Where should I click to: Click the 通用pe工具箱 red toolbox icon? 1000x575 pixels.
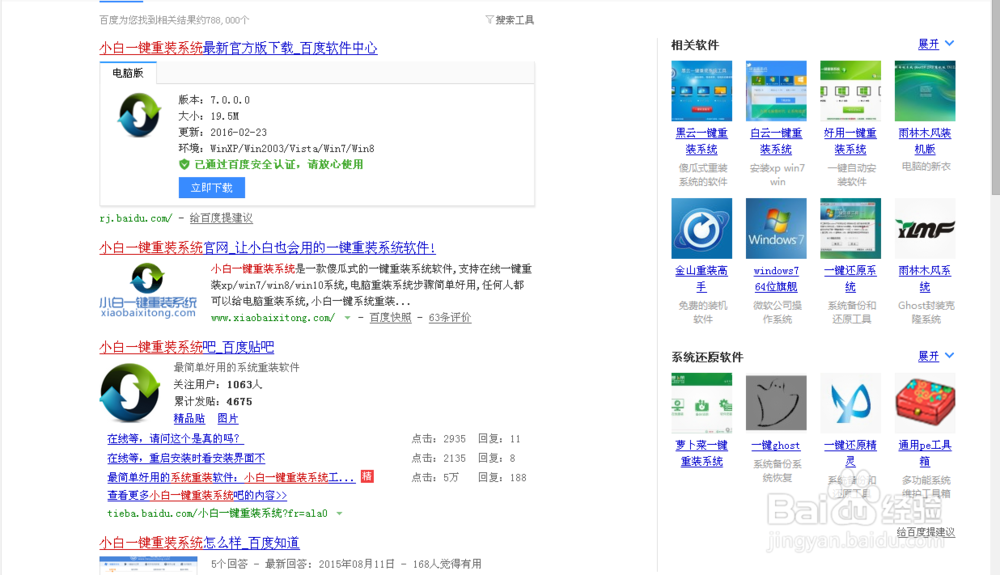(x=925, y=403)
